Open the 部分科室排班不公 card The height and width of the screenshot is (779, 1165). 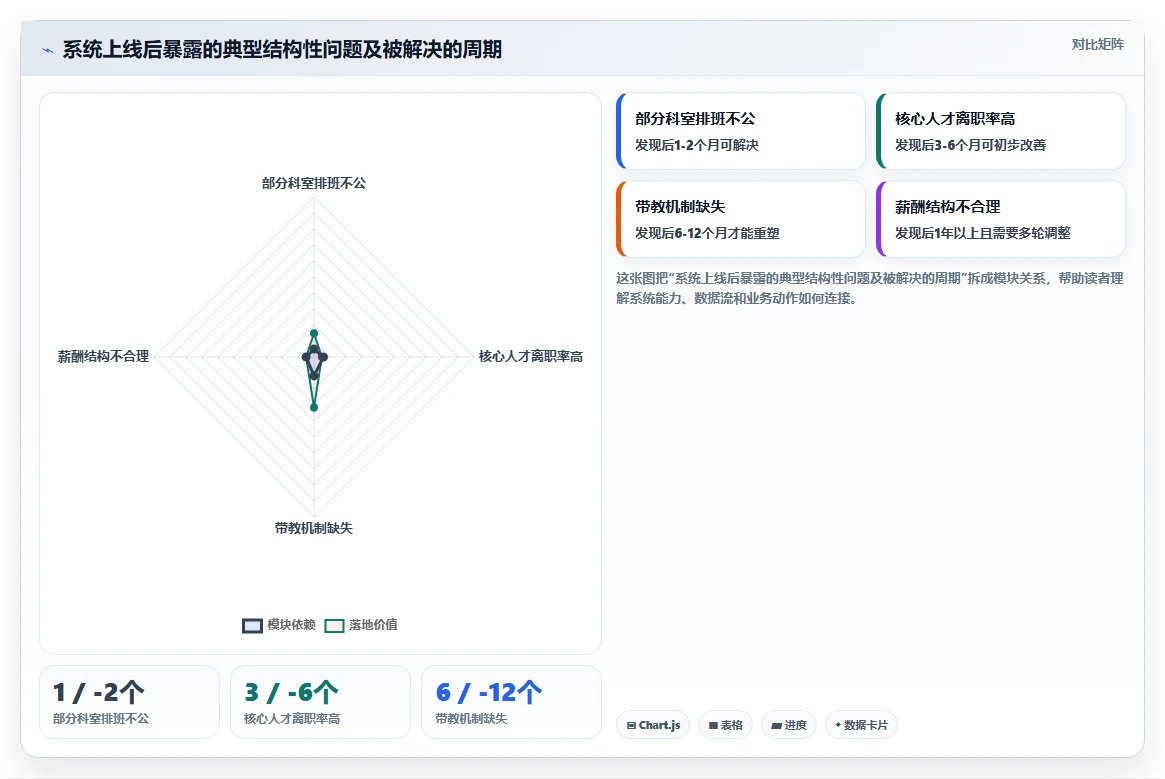tap(741, 131)
